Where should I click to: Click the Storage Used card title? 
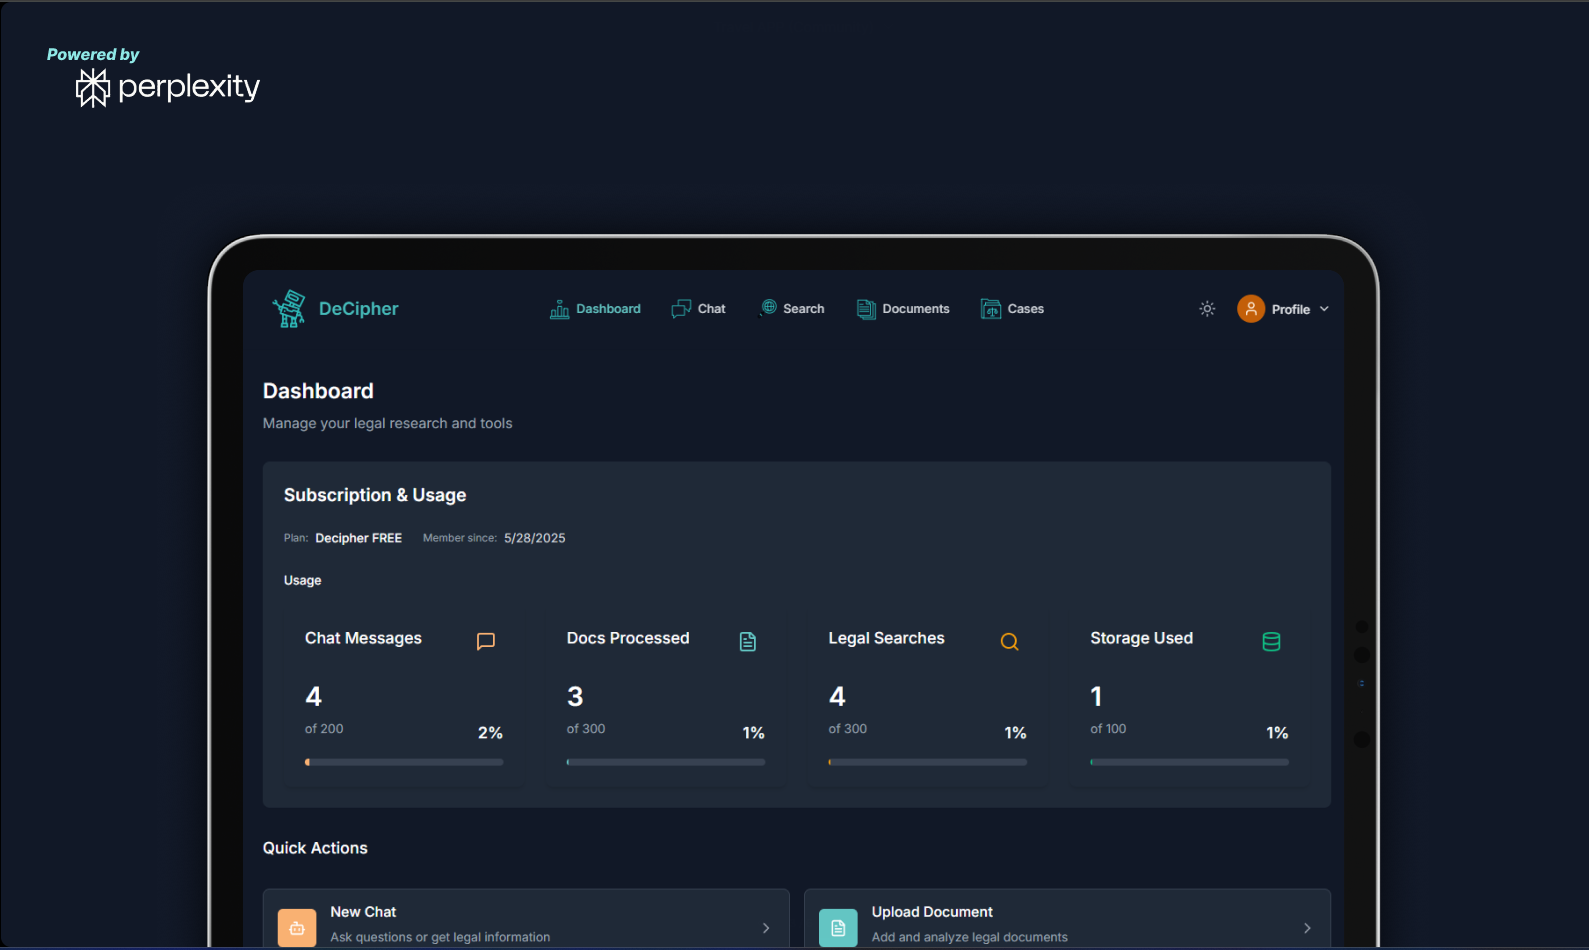click(1142, 638)
